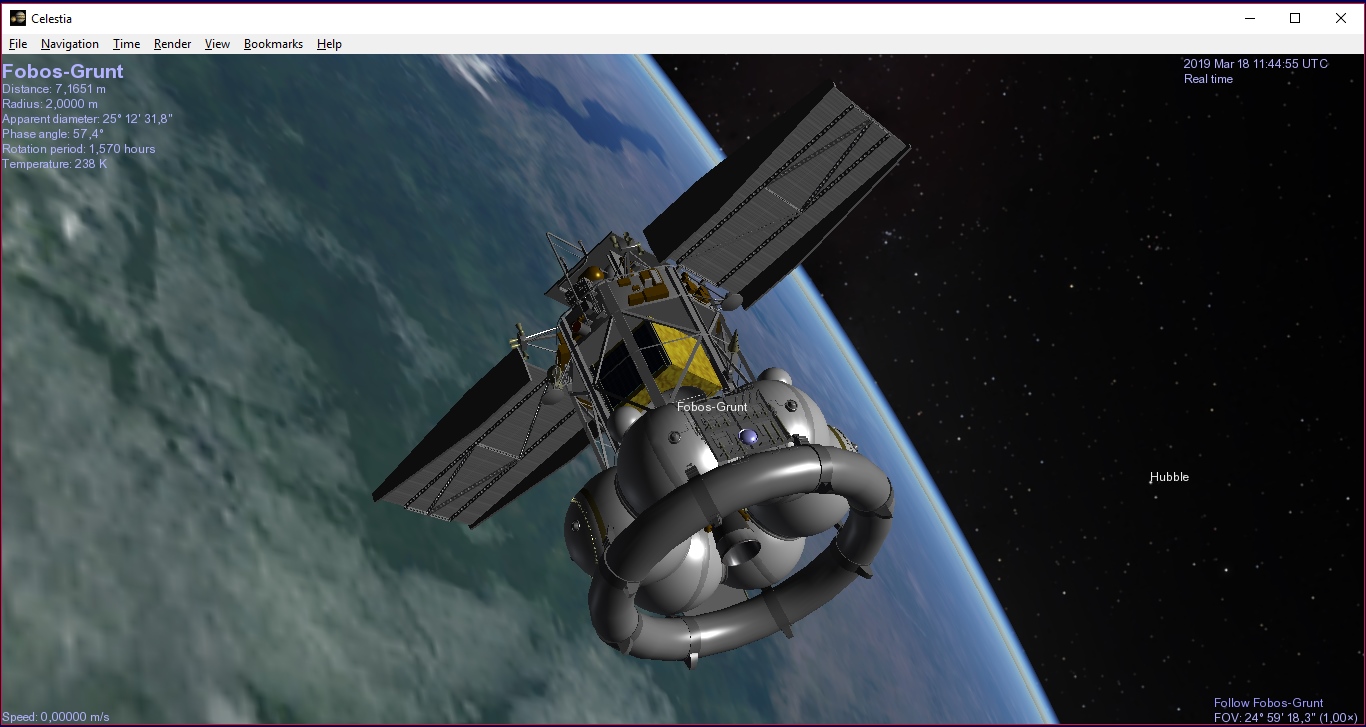The width and height of the screenshot is (1366, 727).
Task: Open the Render menu
Action: coord(172,44)
